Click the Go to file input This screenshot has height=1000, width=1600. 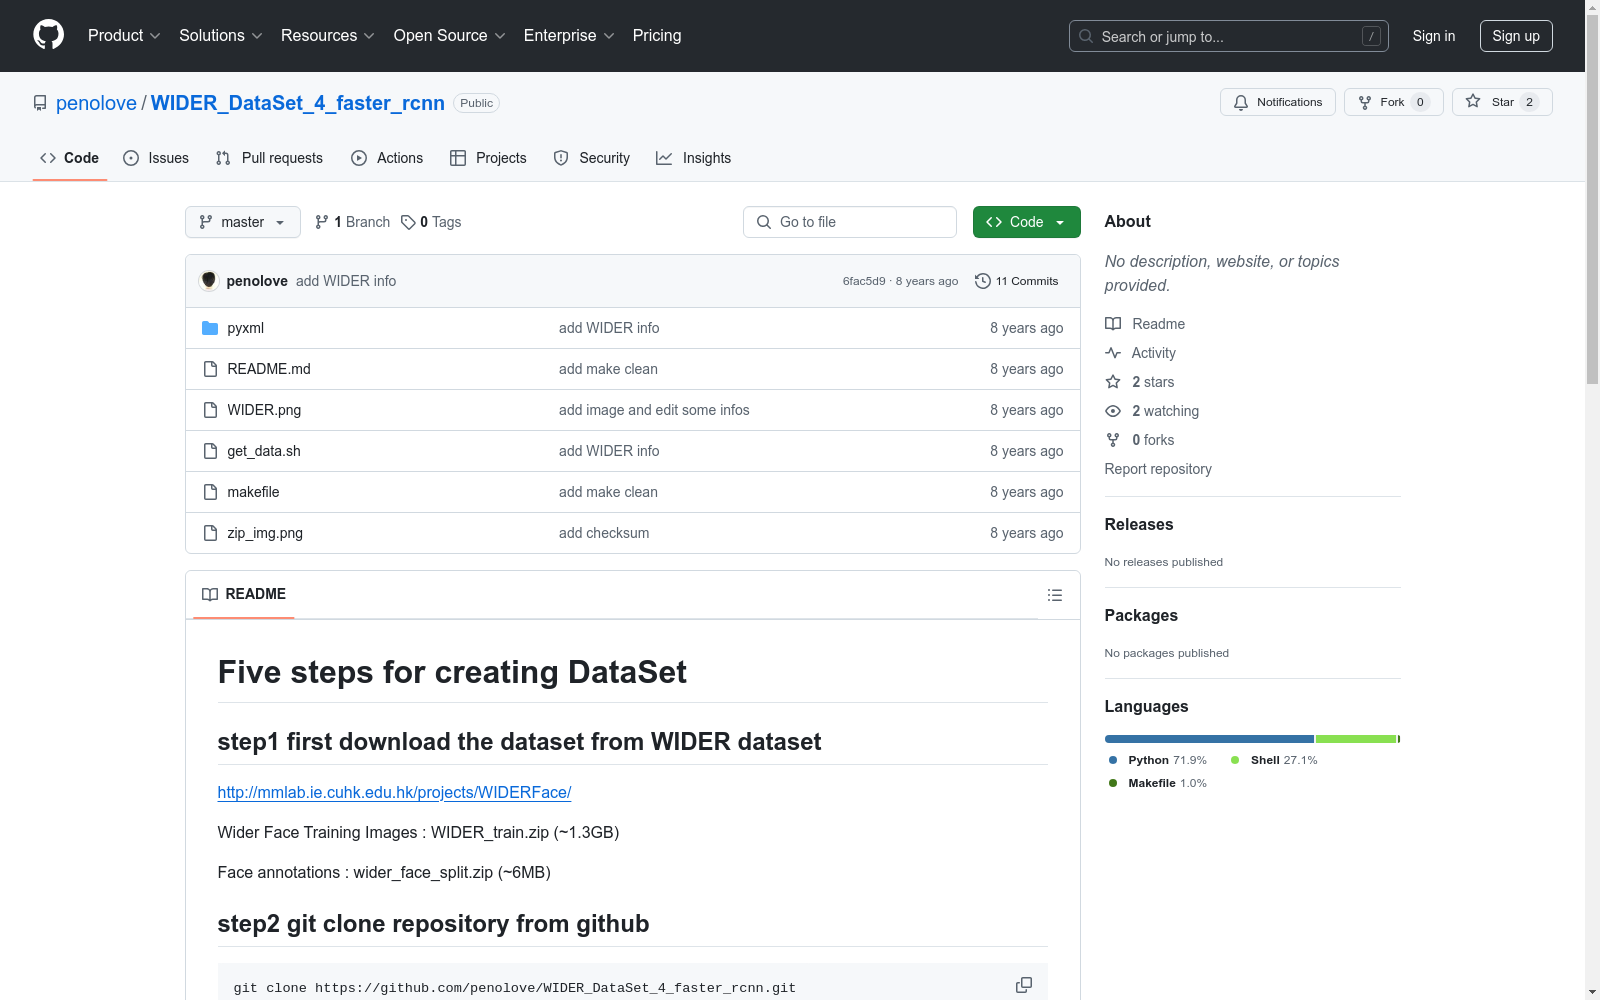[x=850, y=222]
